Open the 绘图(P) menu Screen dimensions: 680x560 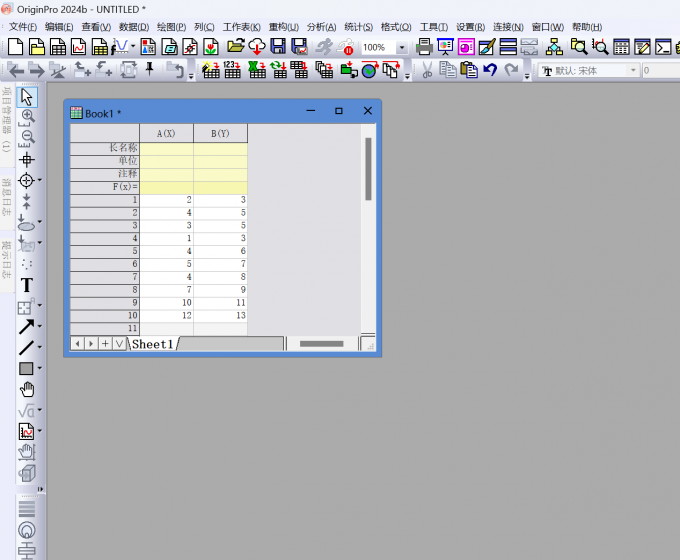tap(171, 27)
